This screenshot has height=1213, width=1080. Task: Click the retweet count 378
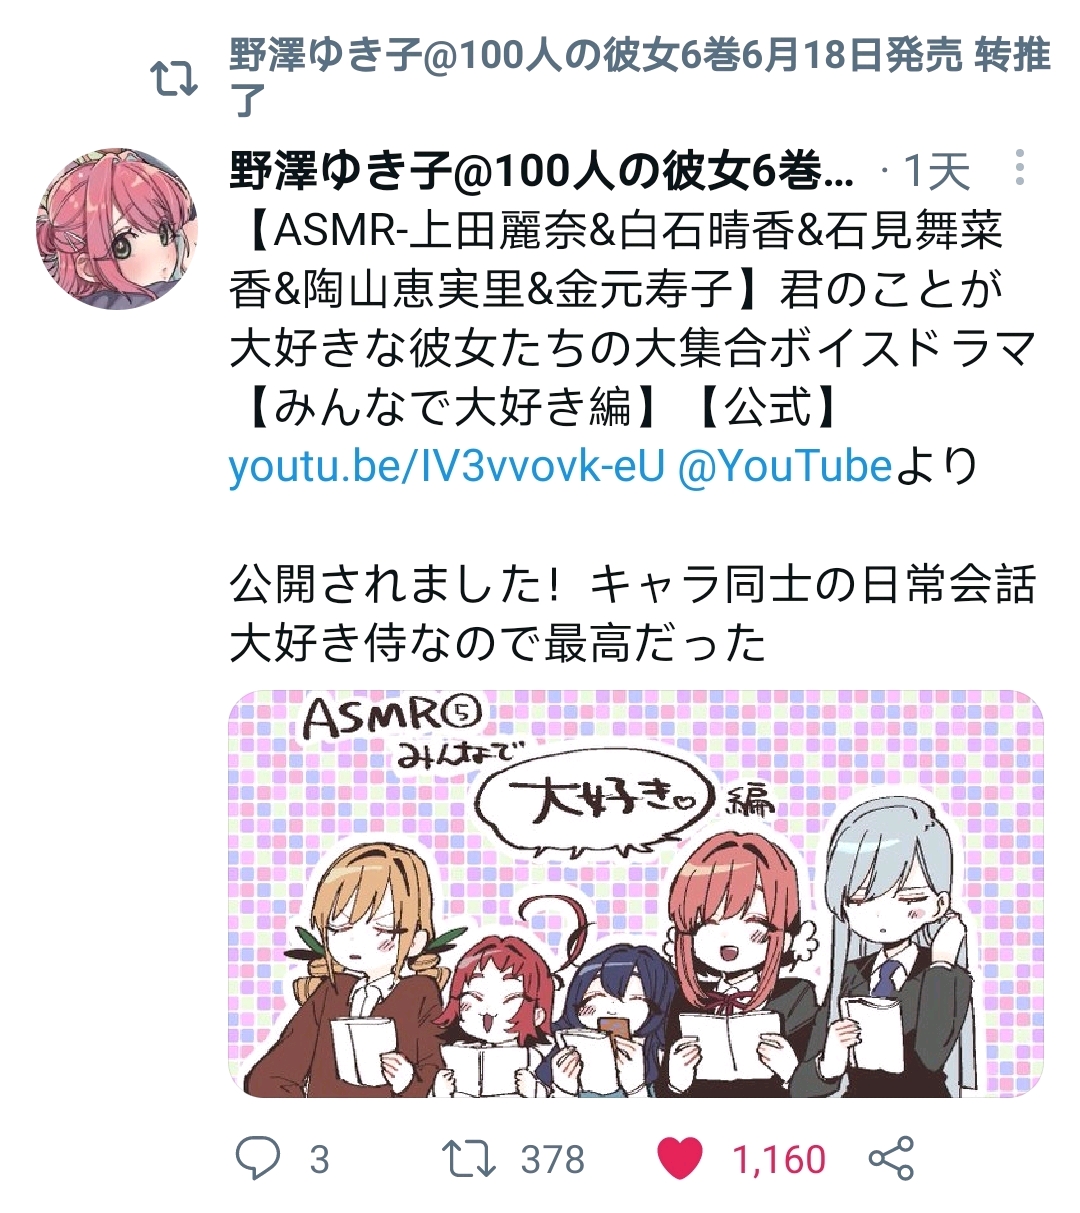552,1160
